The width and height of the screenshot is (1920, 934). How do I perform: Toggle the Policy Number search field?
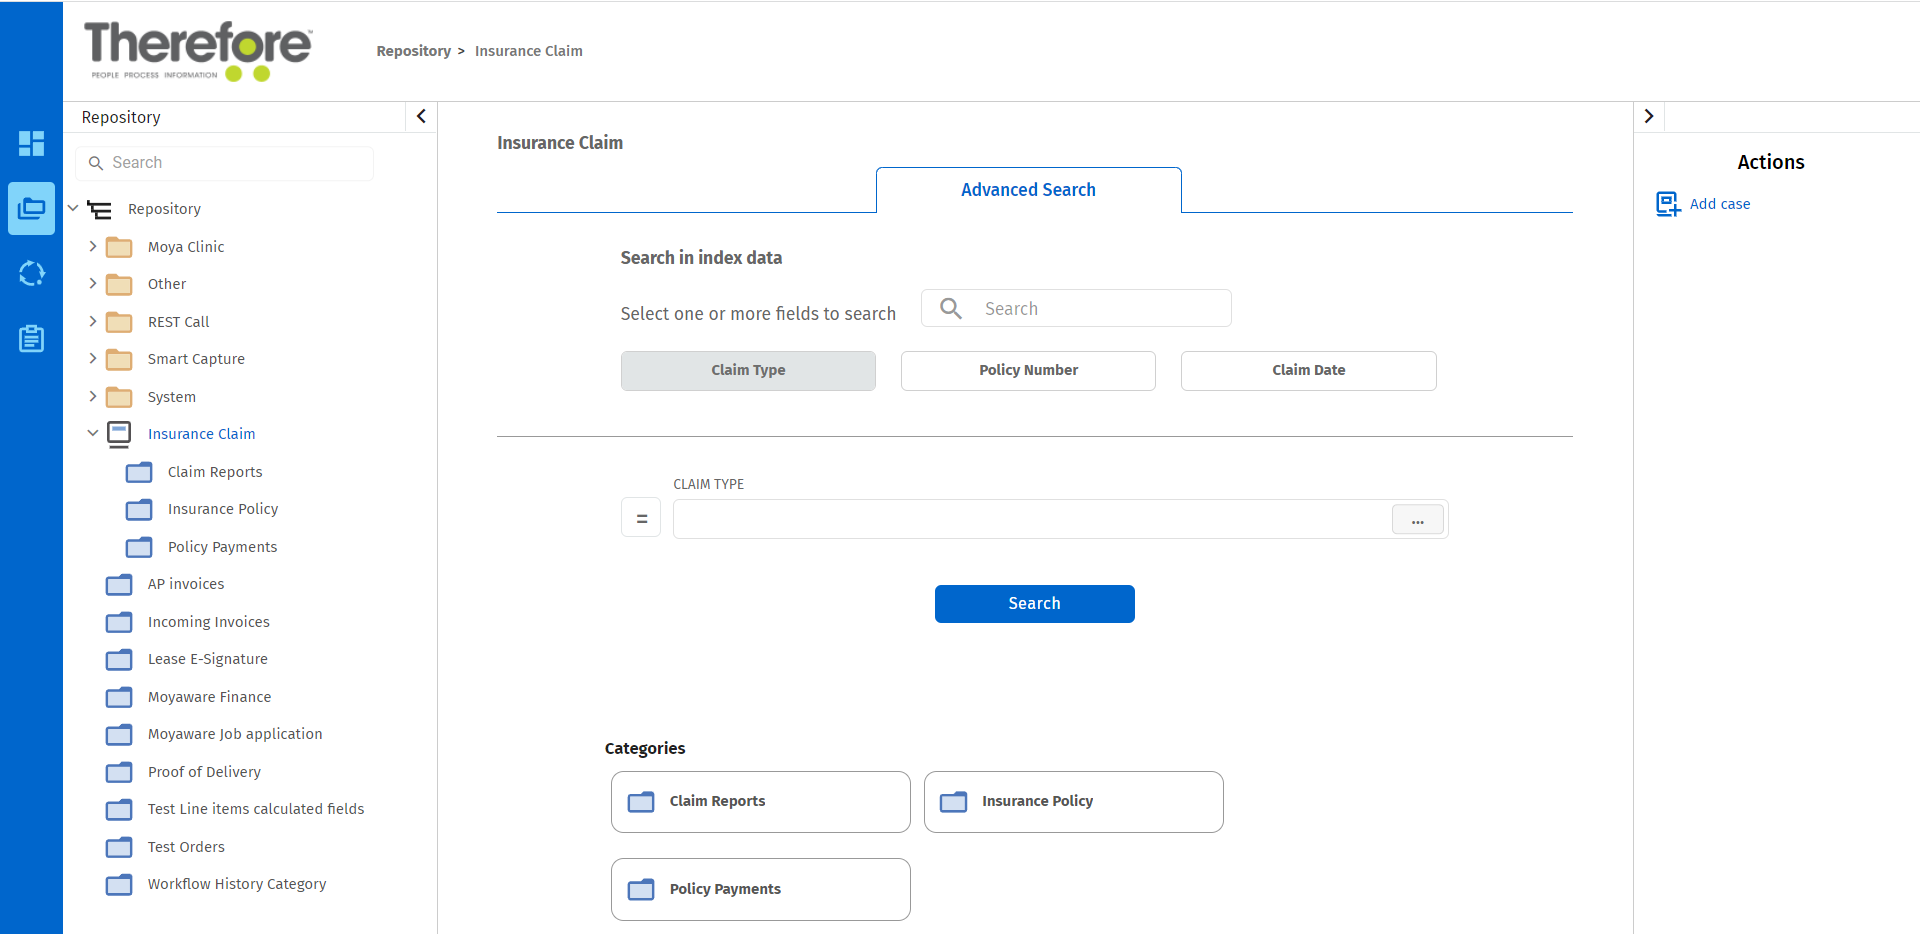tap(1028, 370)
